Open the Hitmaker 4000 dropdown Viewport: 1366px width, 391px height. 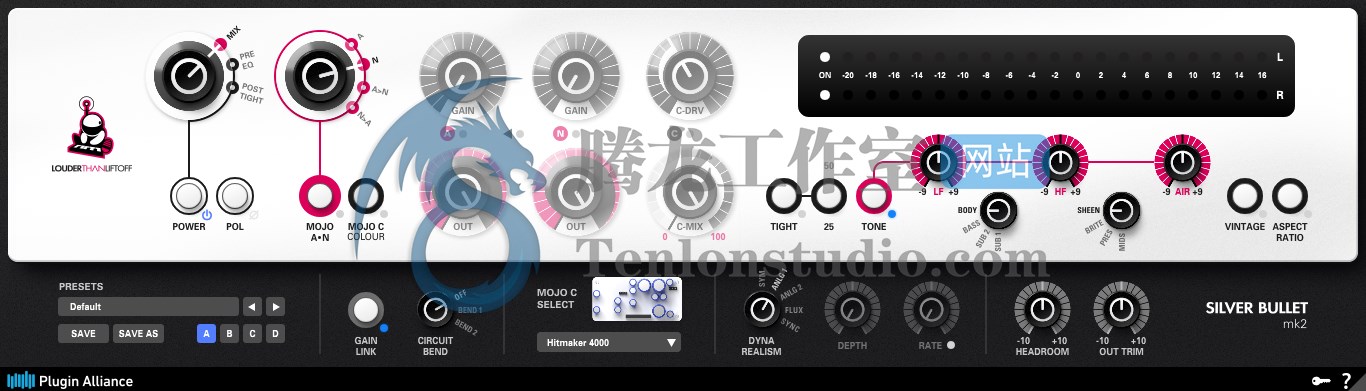608,343
